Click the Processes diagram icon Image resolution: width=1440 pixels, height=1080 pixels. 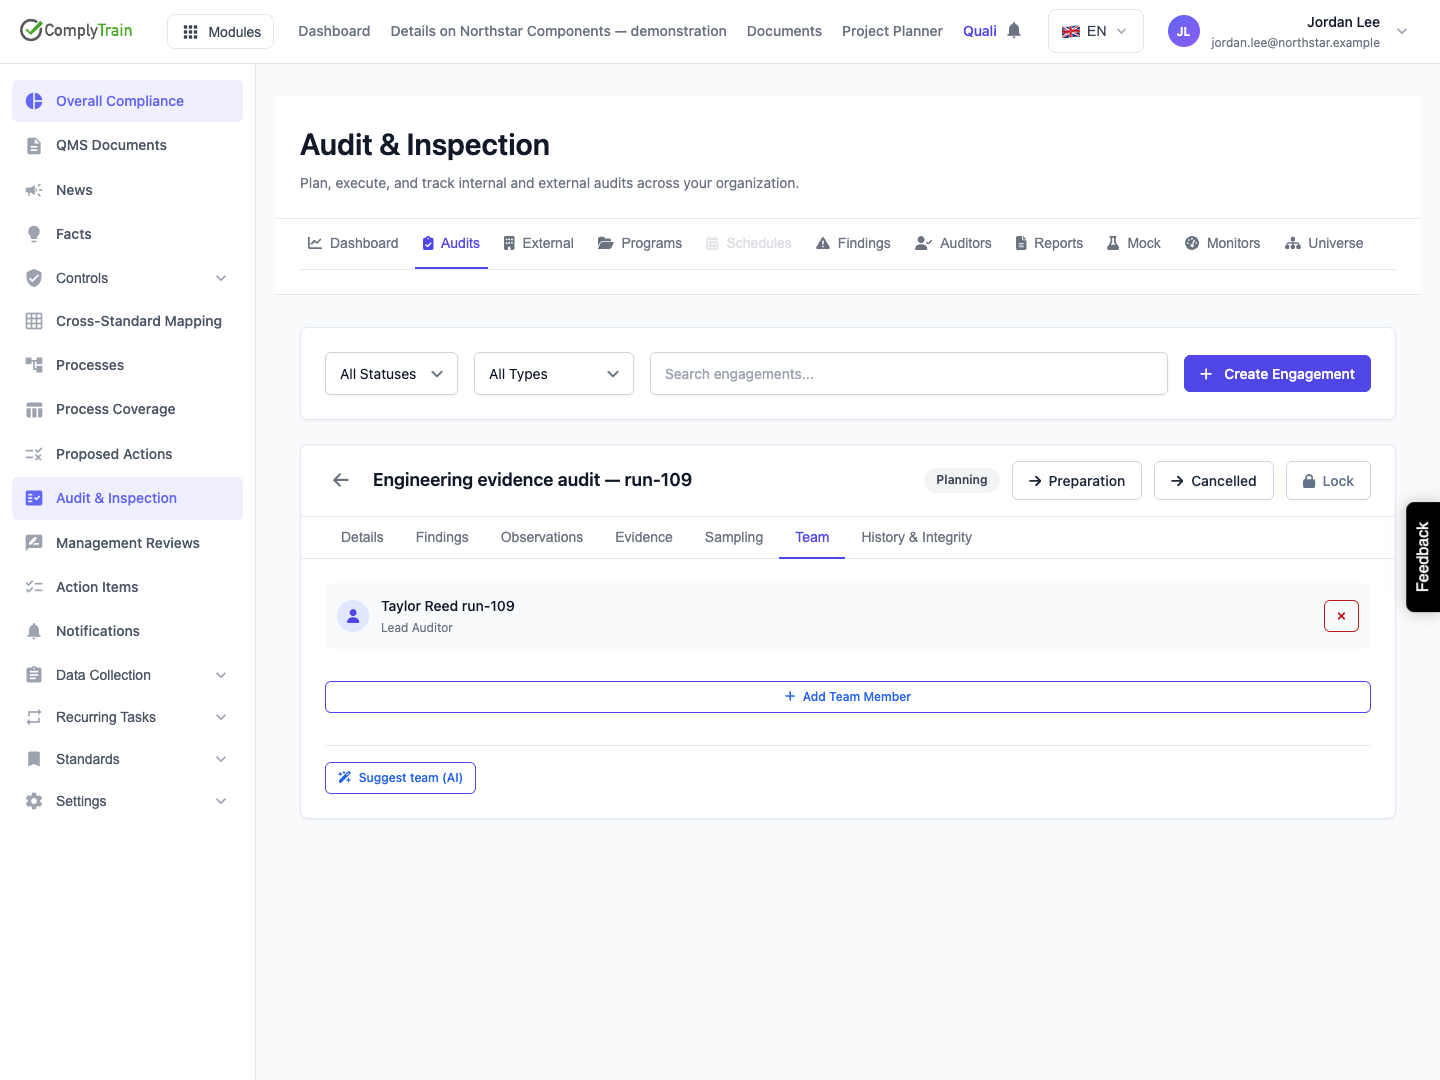pyautogui.click(x=34, y=365)
